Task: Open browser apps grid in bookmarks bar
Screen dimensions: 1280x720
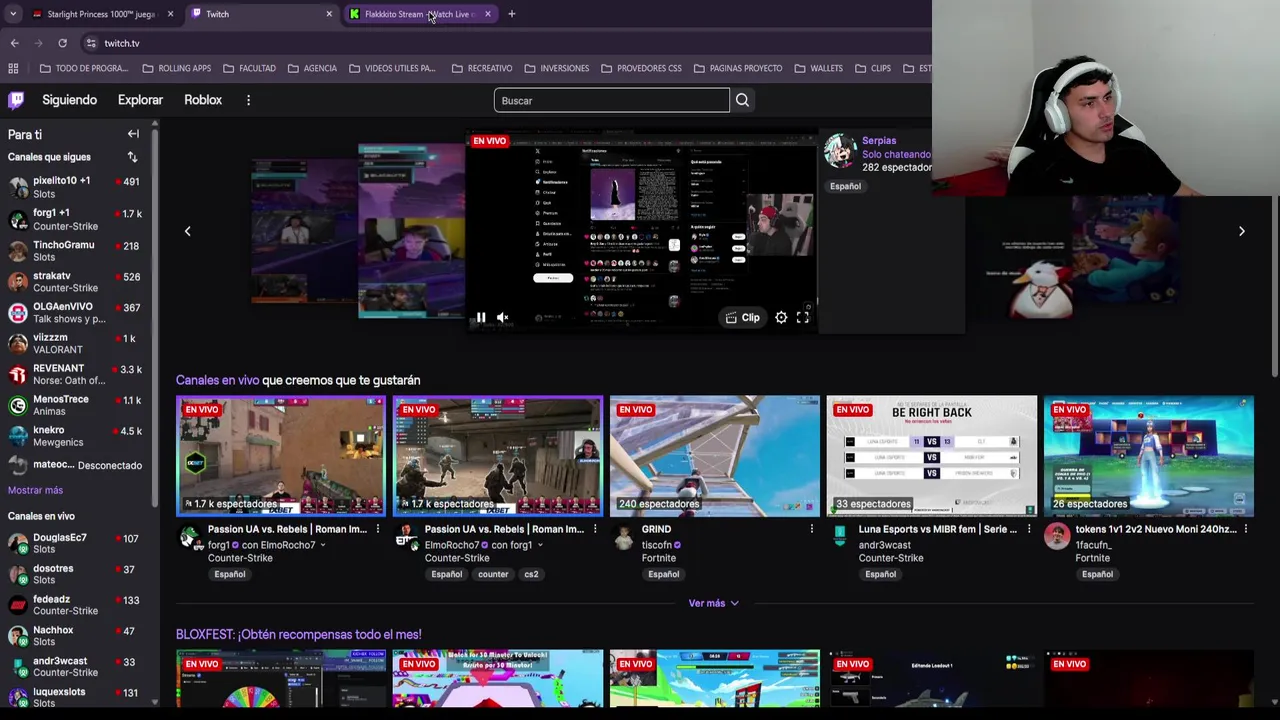Action: point(13,68)
